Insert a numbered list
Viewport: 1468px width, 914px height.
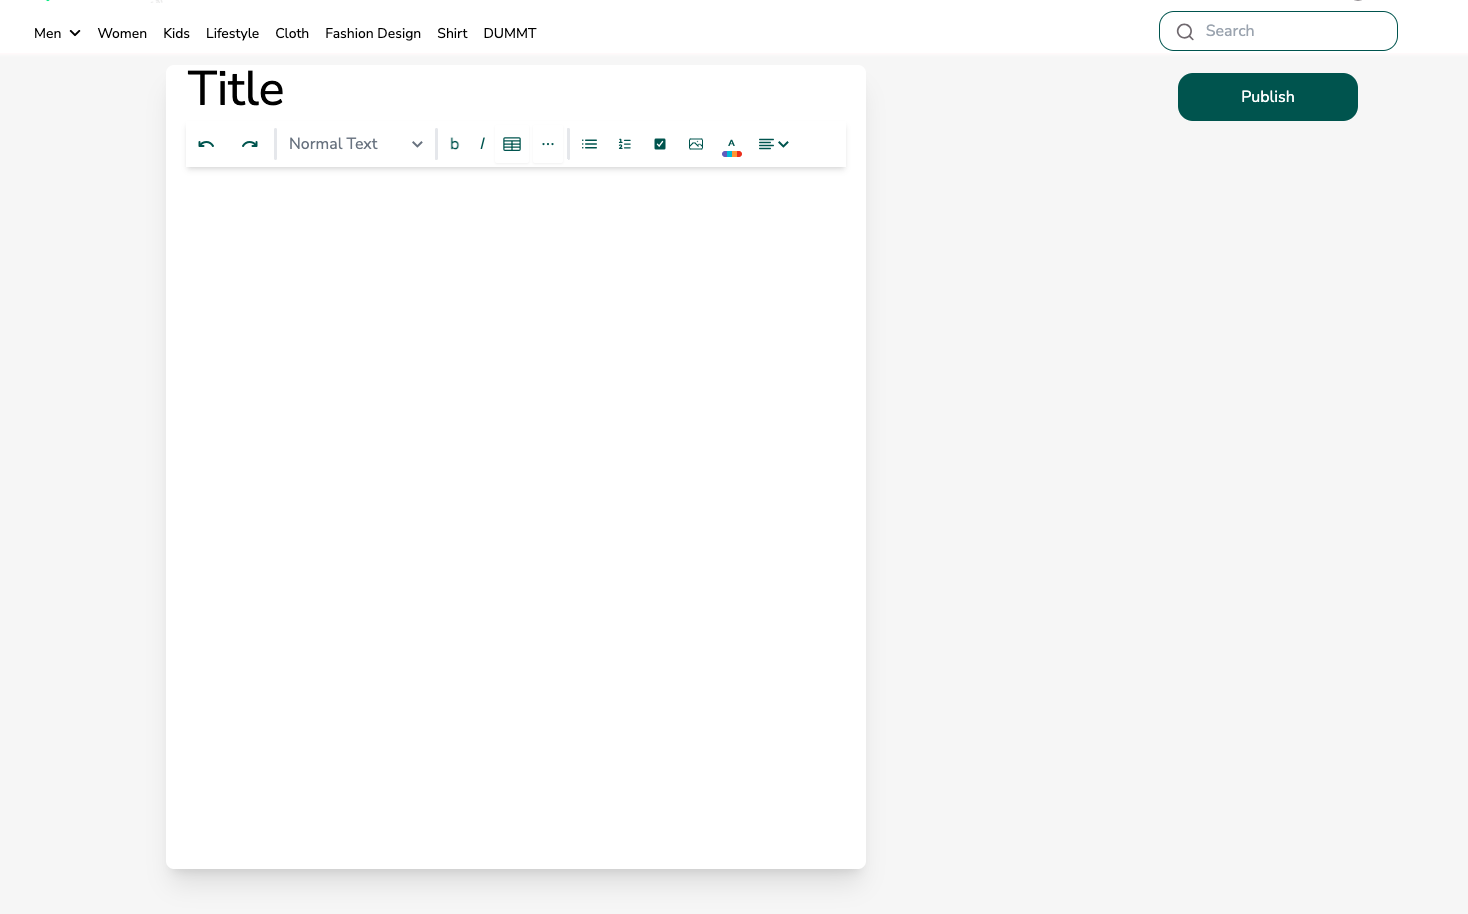(x=625, y=144)
